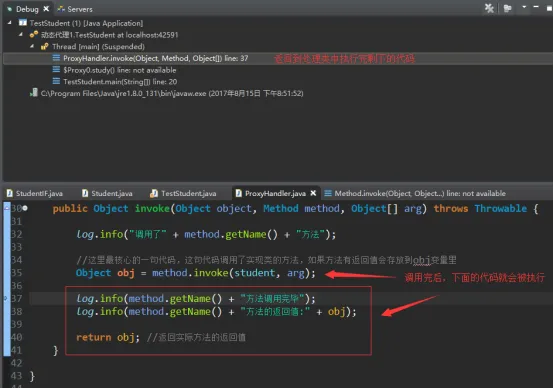This screenshot has width=554, height=389.
Task: Click the Servers tab icon
Action: point(61,9)
